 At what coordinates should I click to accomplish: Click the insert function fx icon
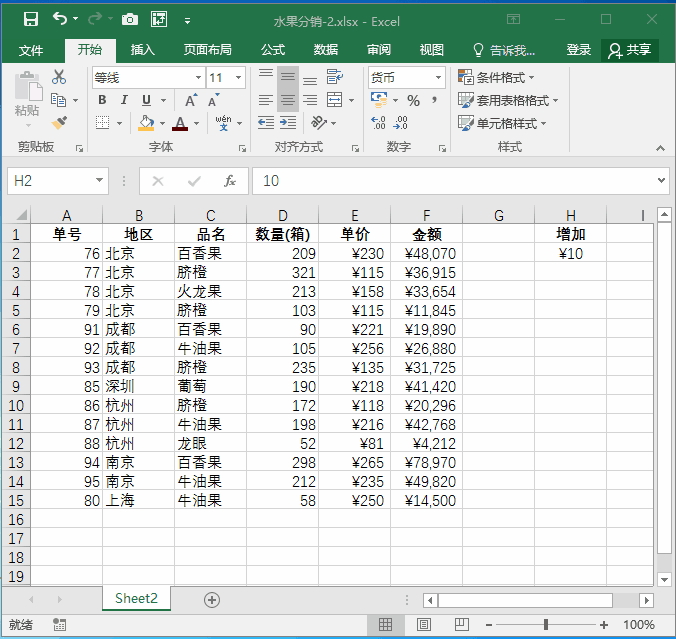coord(230,181)
